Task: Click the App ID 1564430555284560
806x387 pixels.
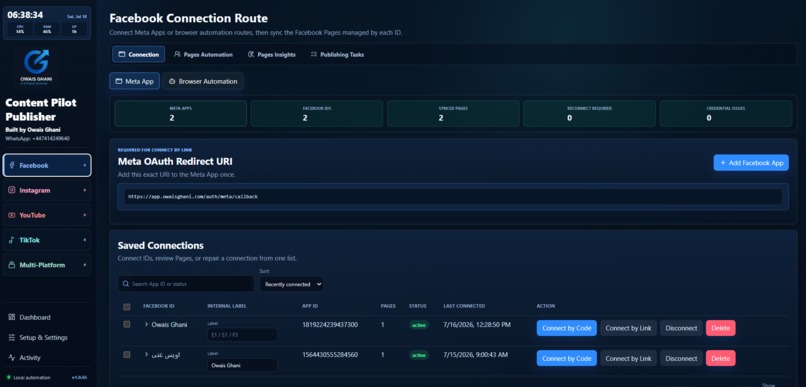Action: pyautogui.click(x=330, y=355)
